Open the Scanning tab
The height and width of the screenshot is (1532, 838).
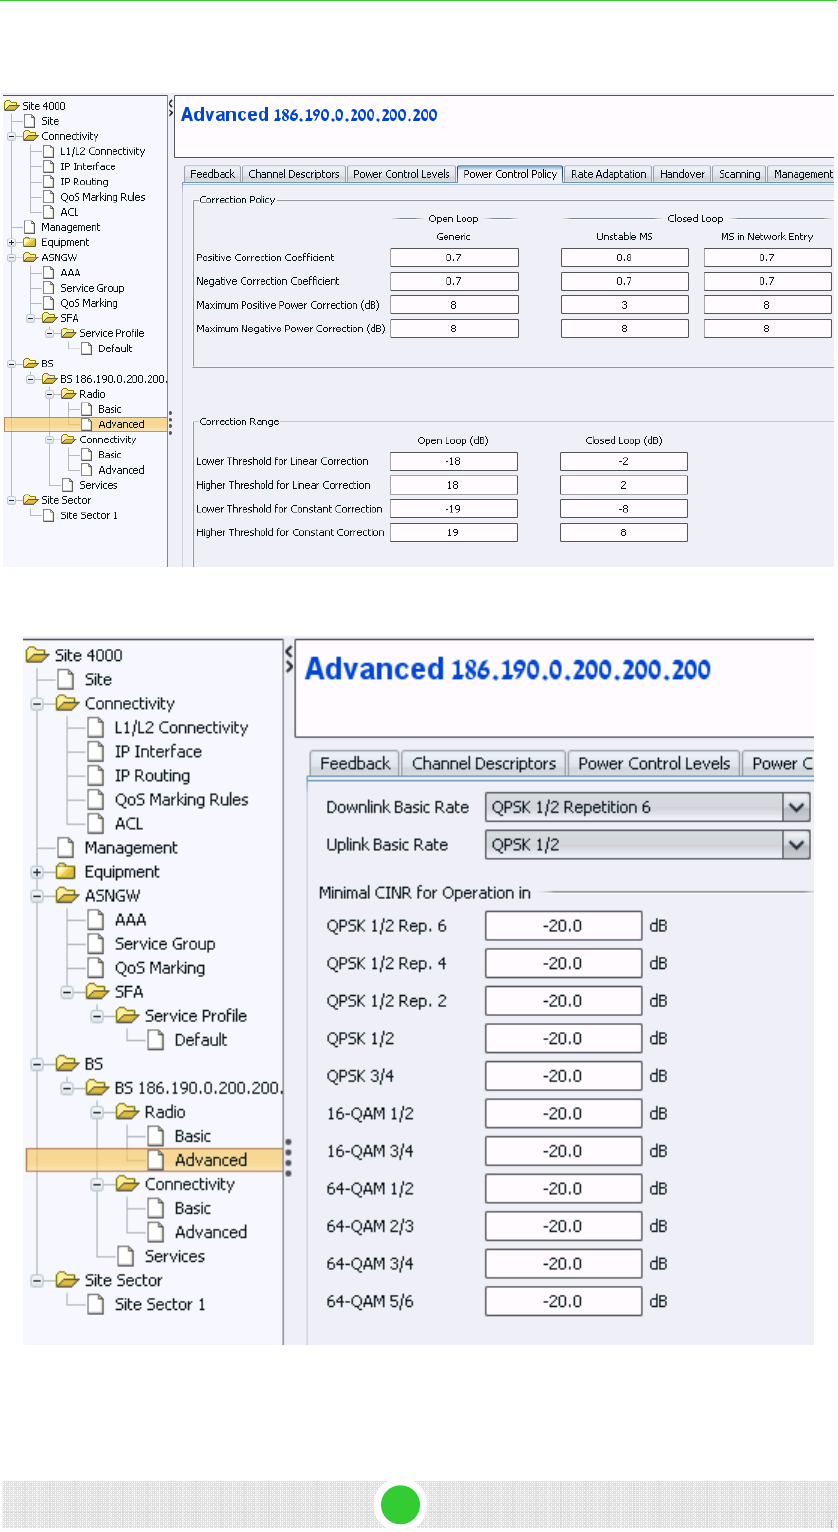[x=740, y=174]
